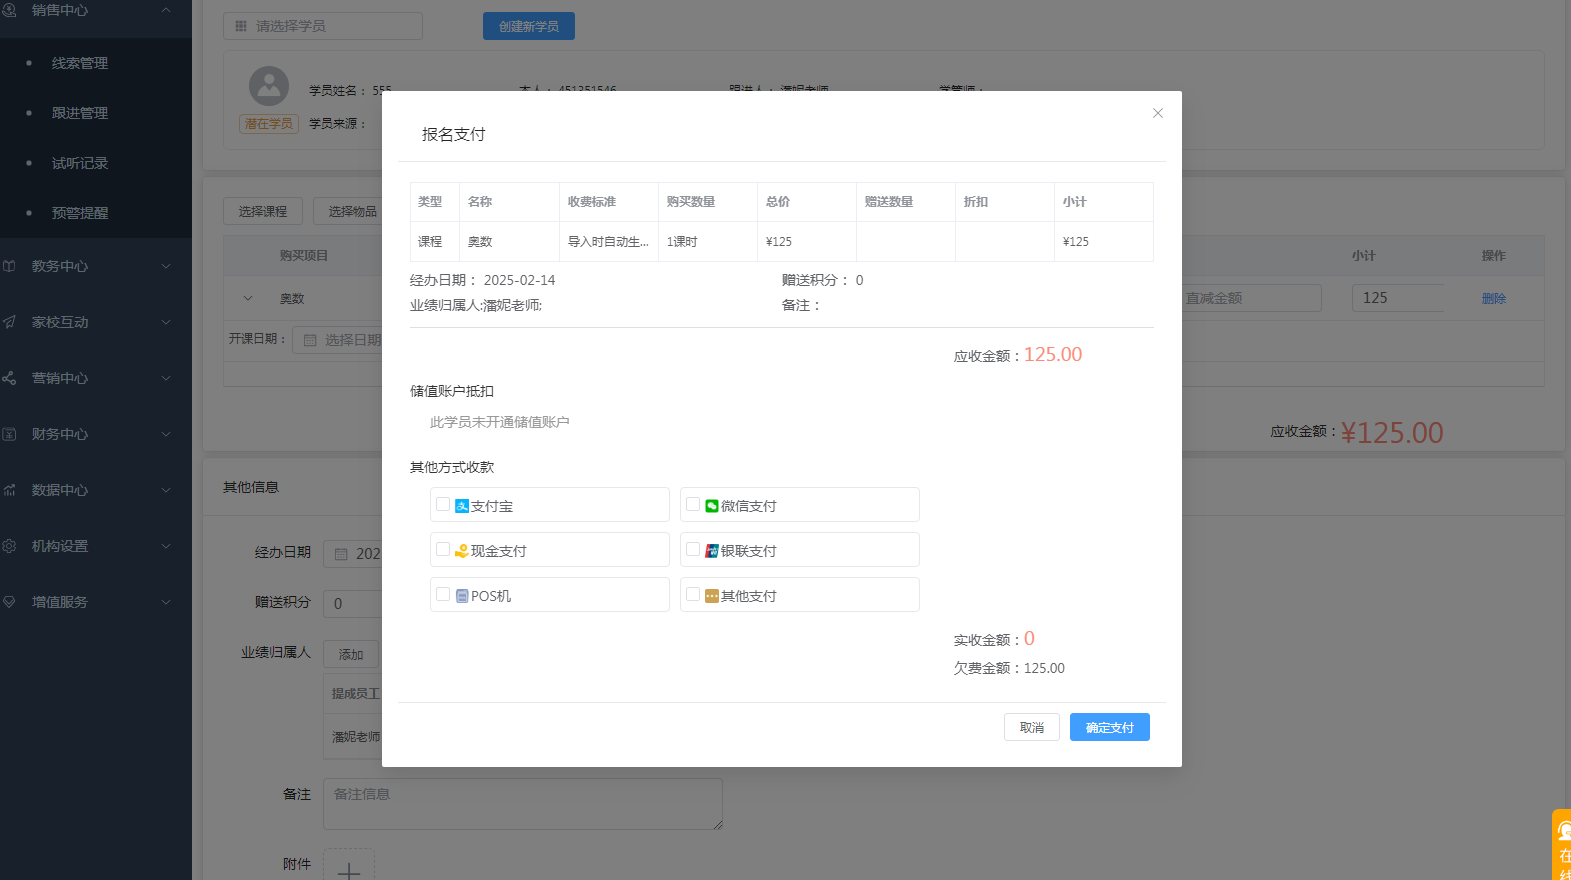Click the POS machine icon
The height and width of the screenshot is (880, 1571).
point(462,596)
